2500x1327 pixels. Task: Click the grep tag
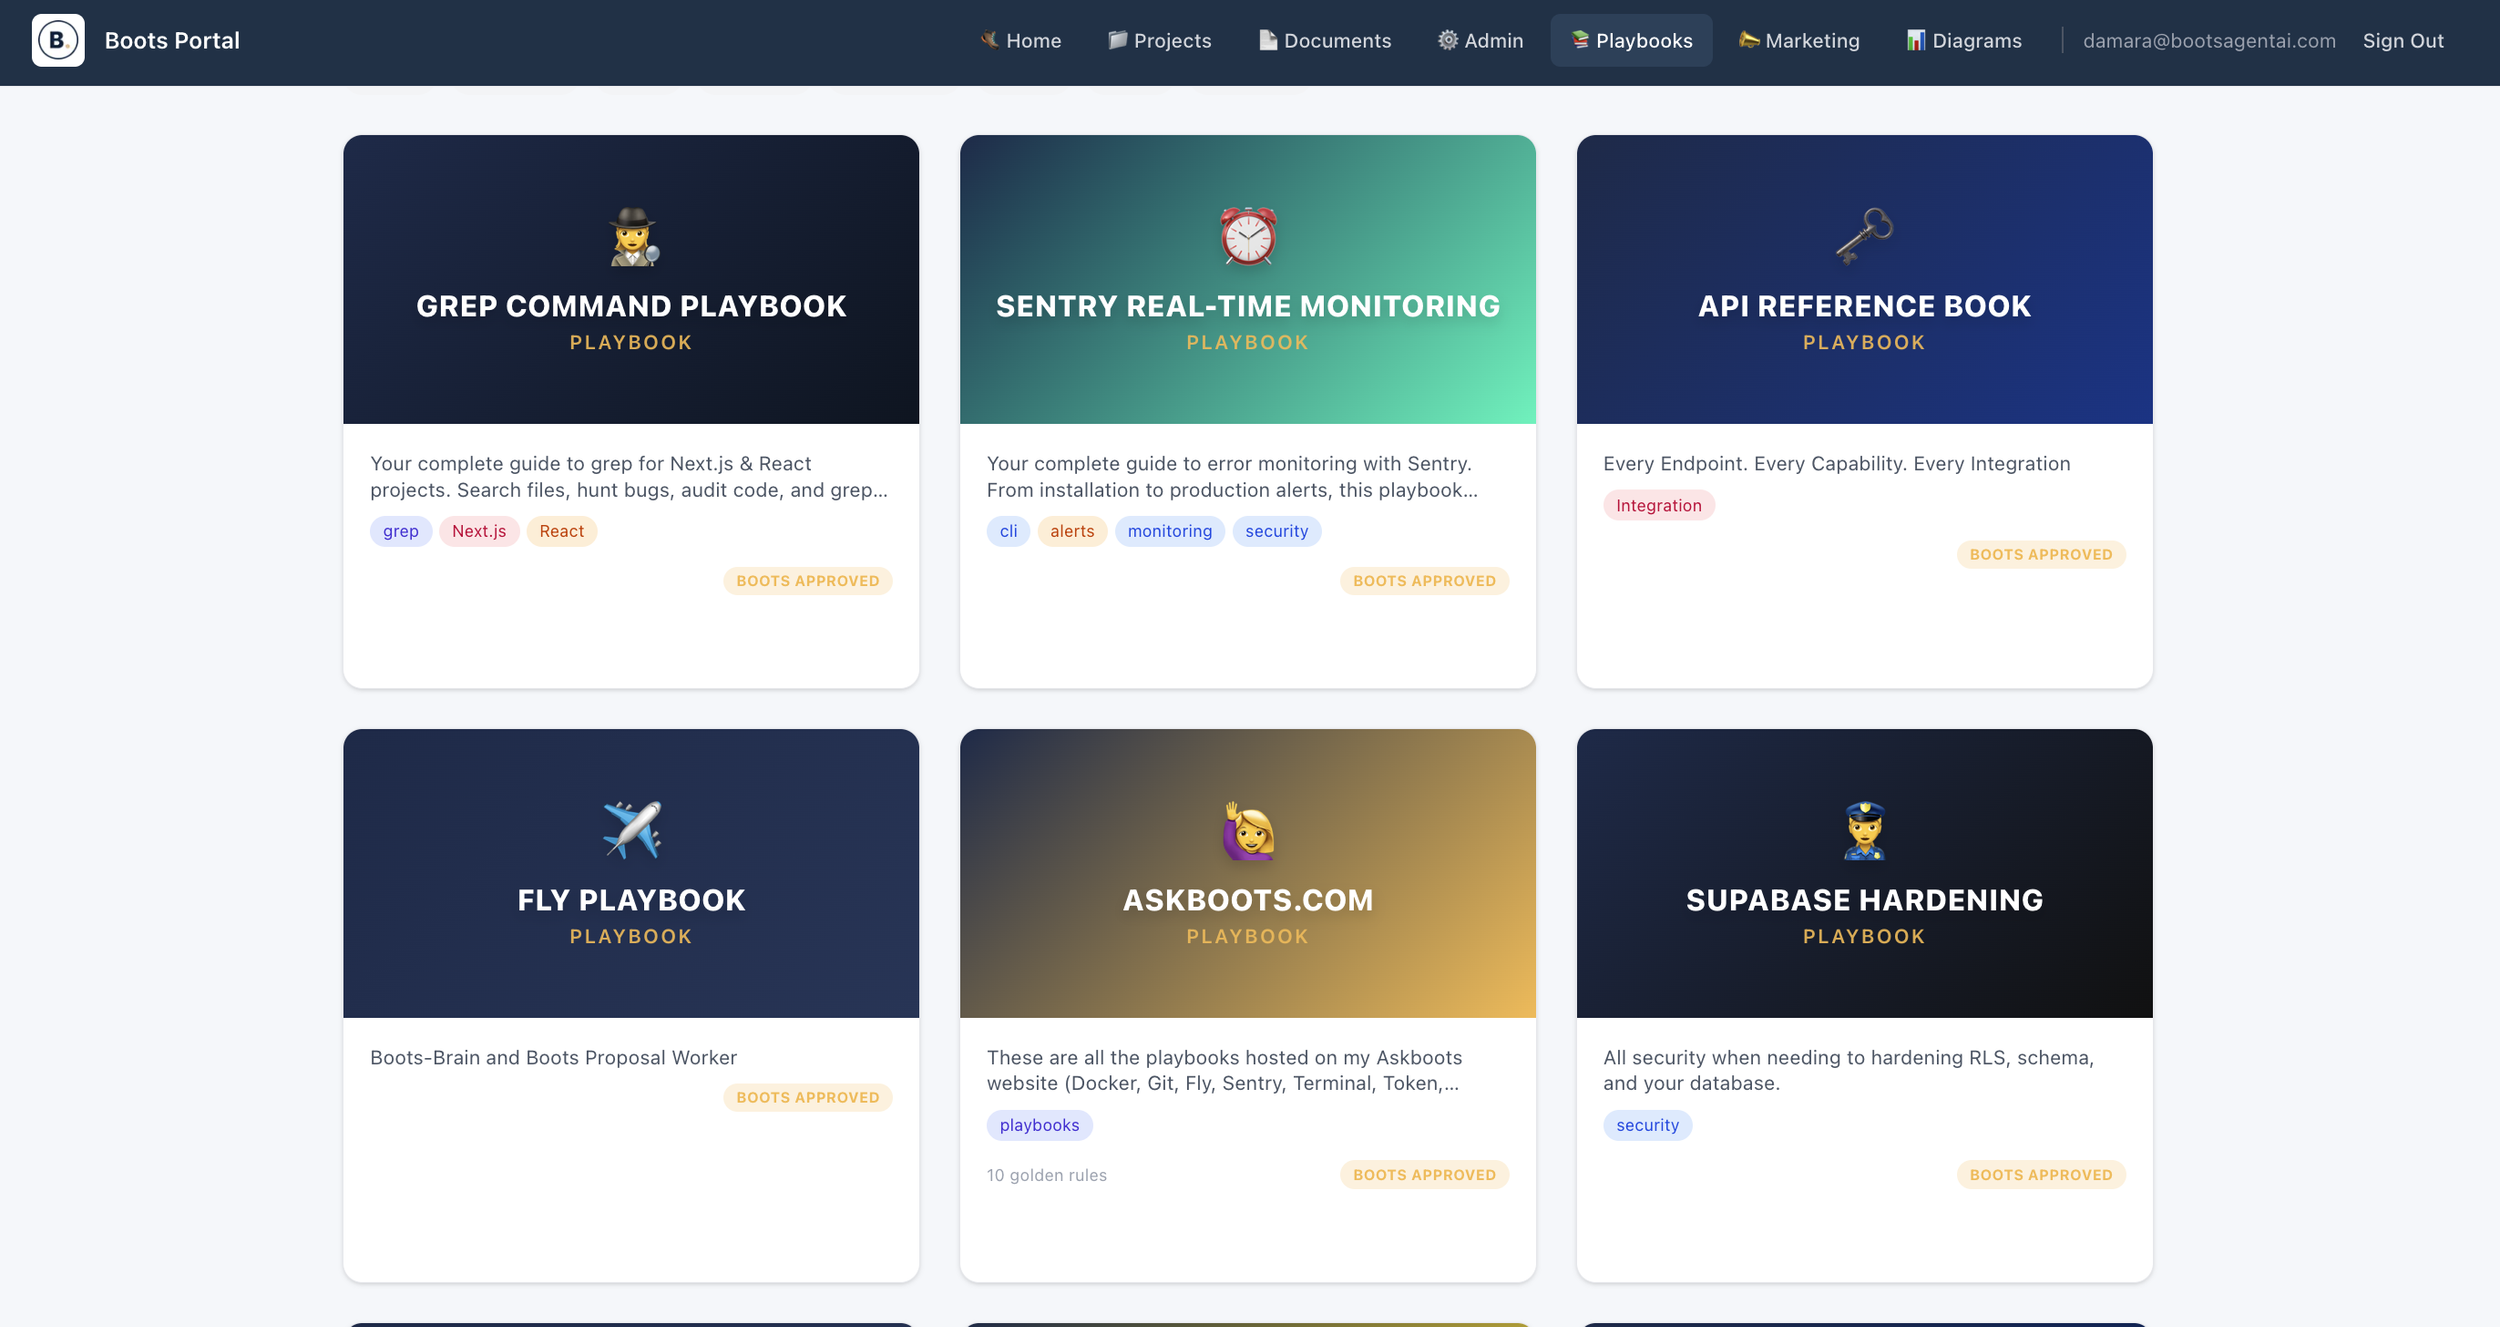(401, 531)
